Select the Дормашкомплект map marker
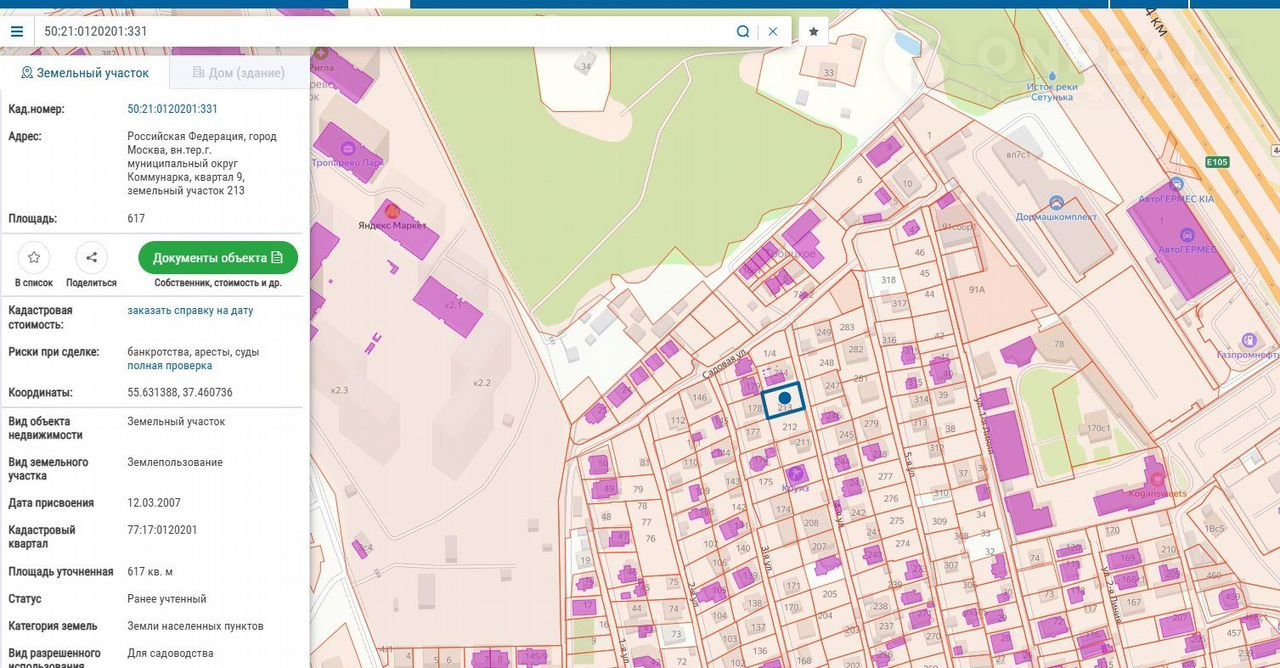 (1054, 202)
